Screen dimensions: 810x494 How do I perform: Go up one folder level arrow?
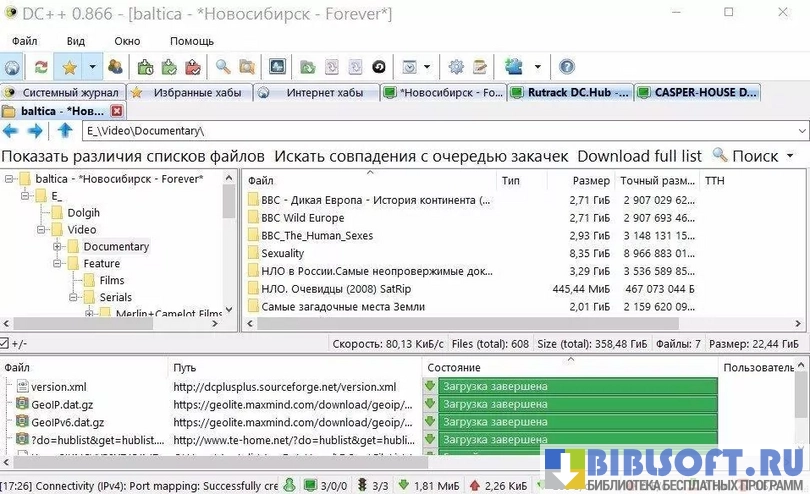[65, 131]
